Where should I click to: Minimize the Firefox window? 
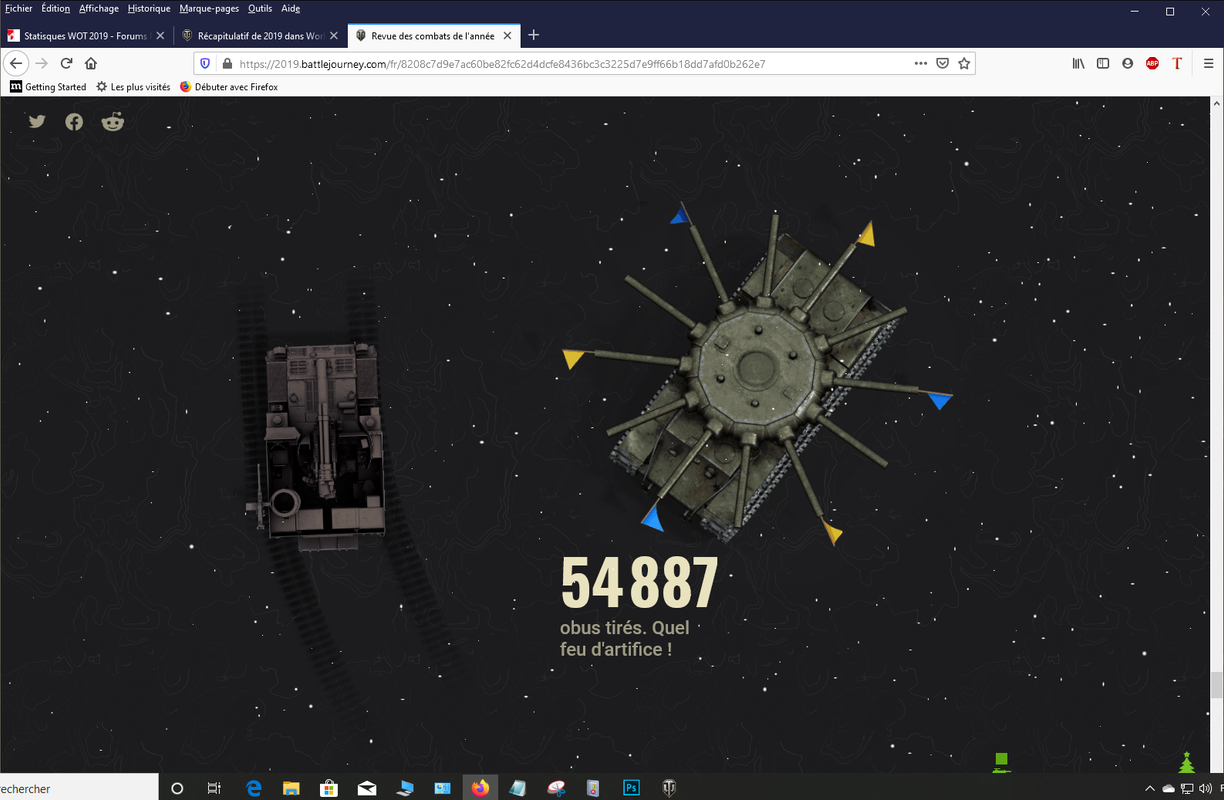1134,11
